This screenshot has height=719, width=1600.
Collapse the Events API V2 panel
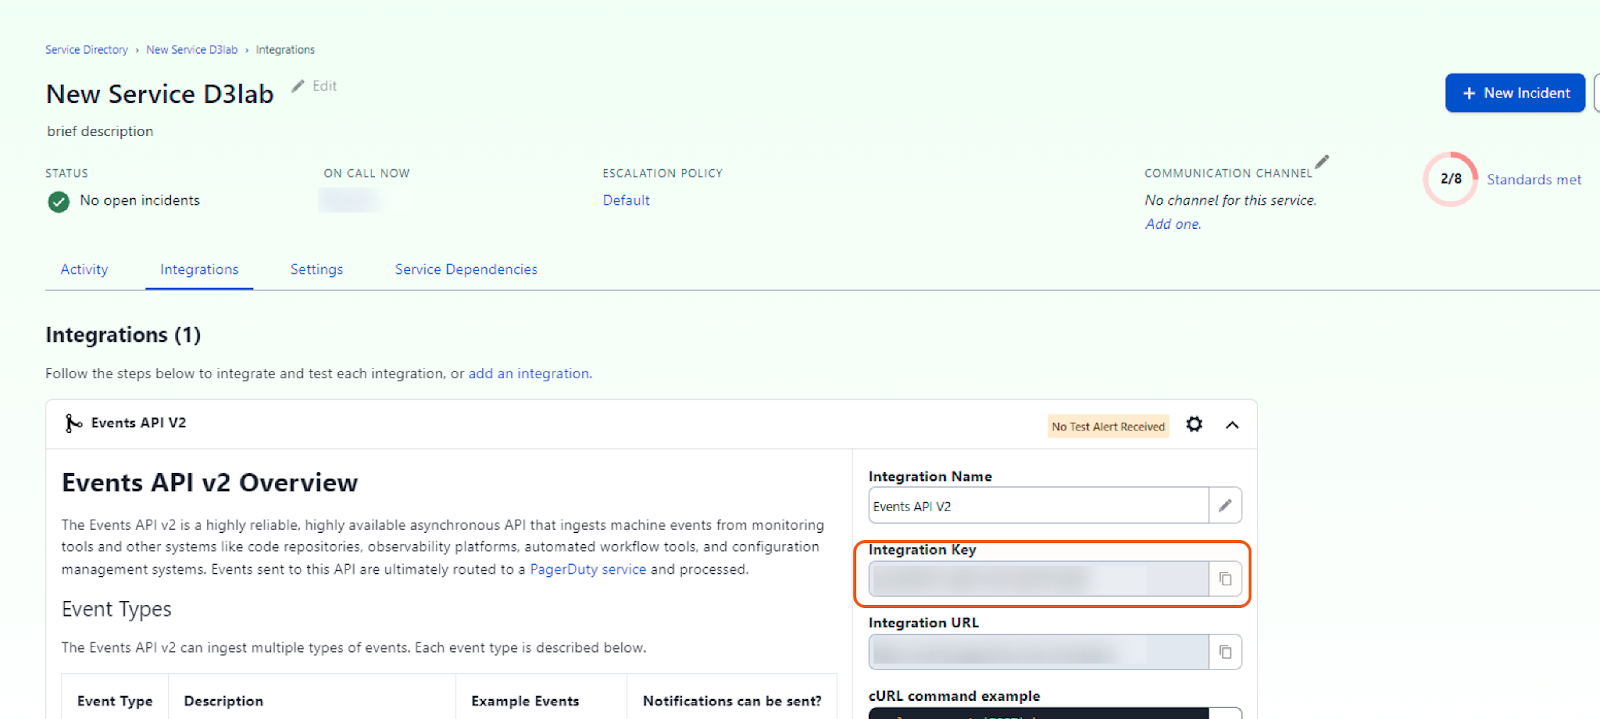point(1232,425)
